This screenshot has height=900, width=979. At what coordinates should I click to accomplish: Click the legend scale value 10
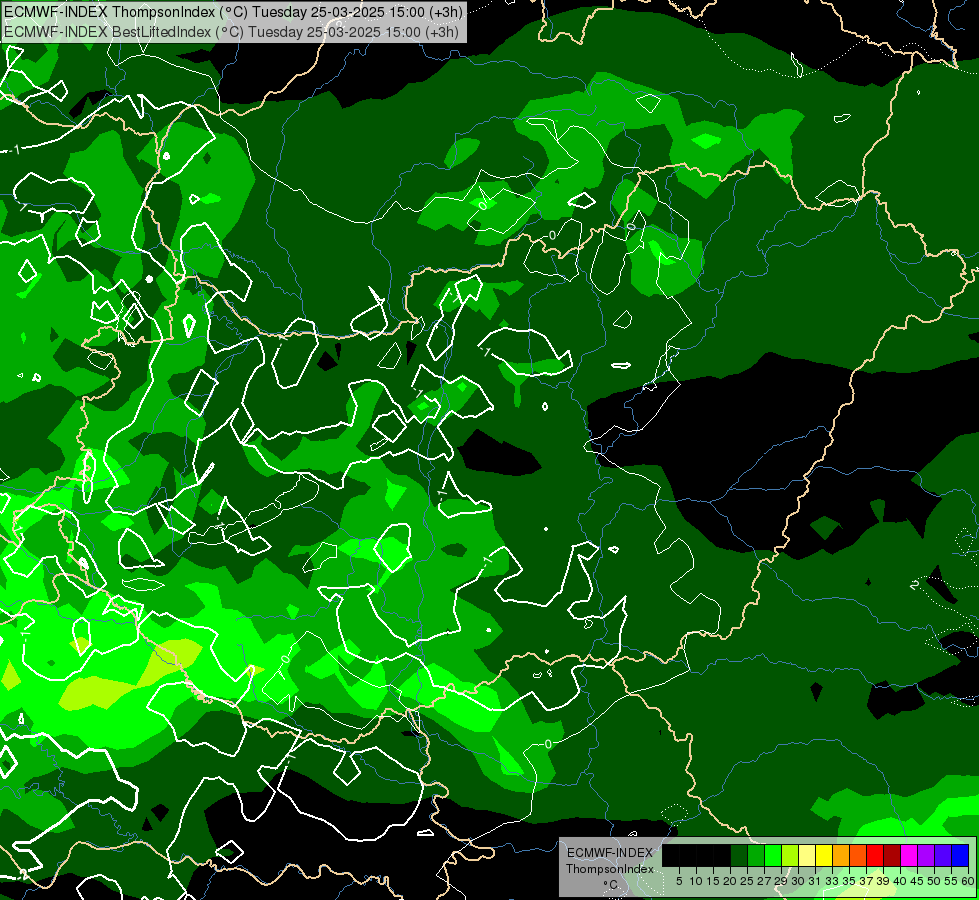[696, 881]
